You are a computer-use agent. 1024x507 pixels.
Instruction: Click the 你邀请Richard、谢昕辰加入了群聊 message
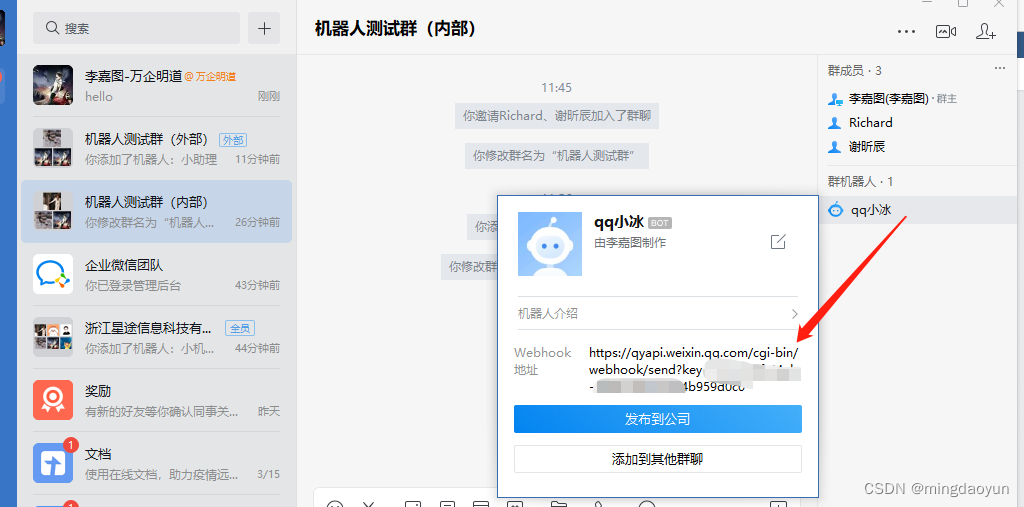coord(557,116)
